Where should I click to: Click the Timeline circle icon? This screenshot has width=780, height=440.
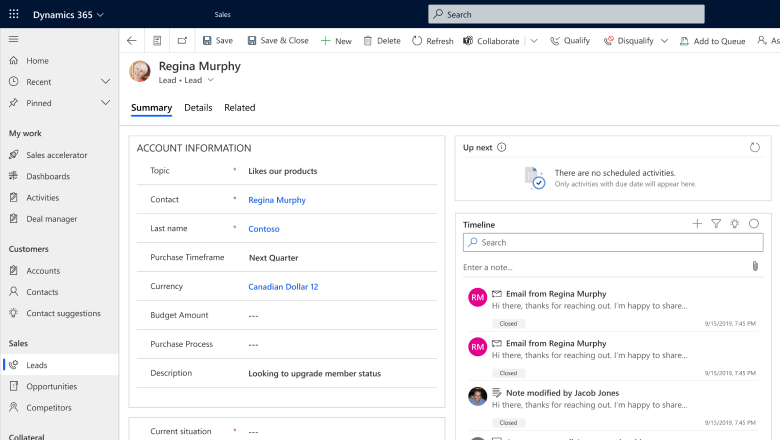pos(754,224)
